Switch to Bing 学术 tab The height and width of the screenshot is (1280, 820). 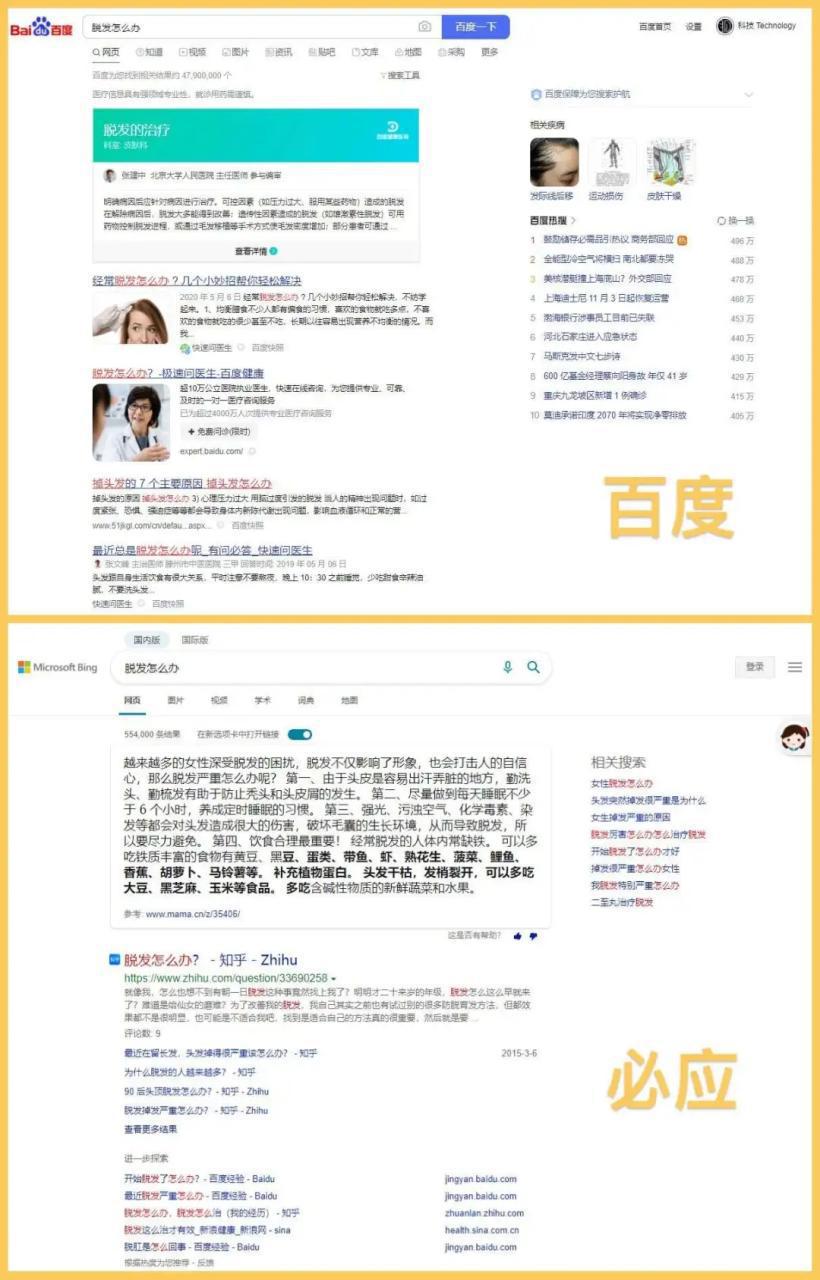coord(262,700)
